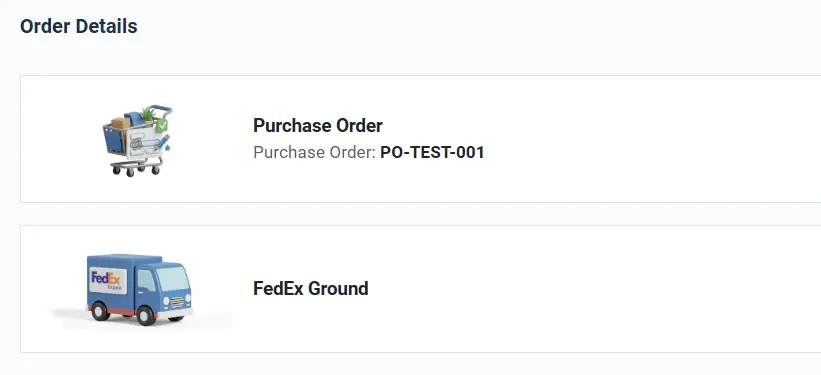Click the FedEx delivery truck icon

click(139, 290)
